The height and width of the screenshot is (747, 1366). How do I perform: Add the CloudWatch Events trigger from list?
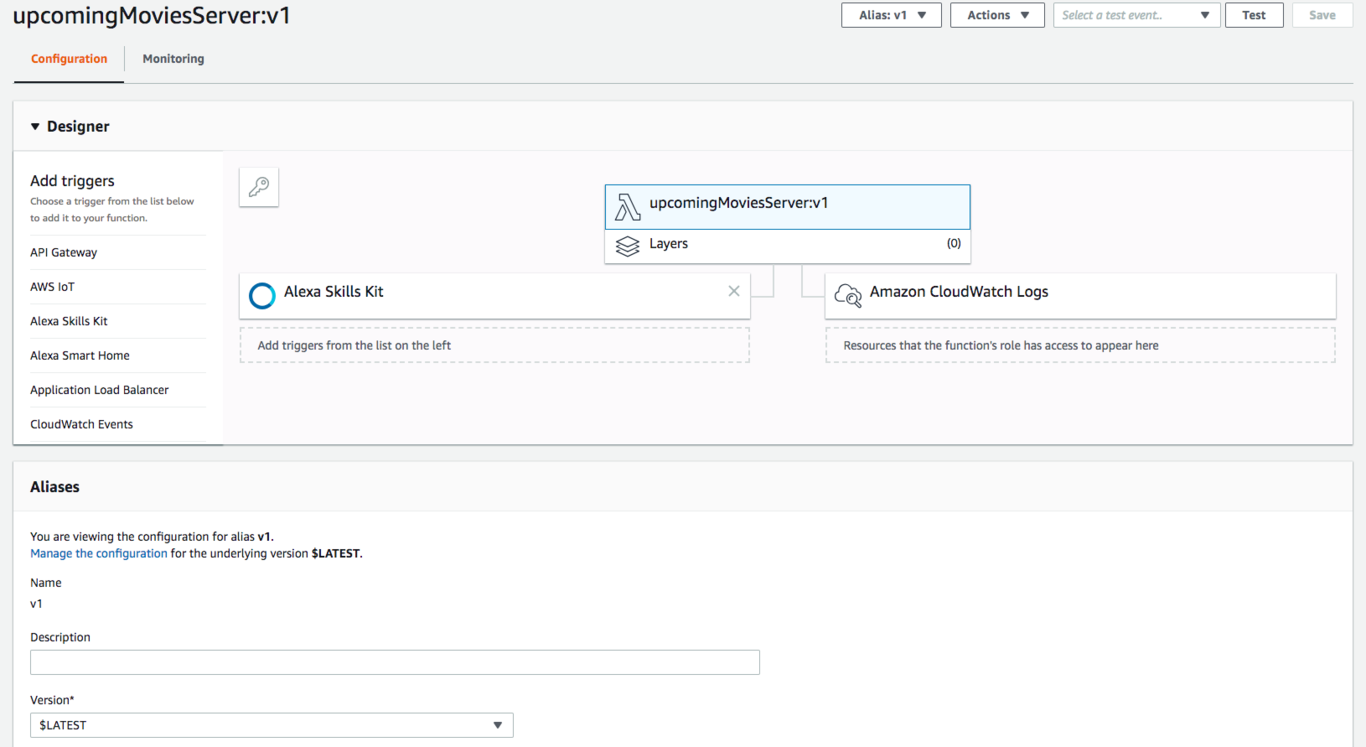pyautogui.click(x=82, y=424)
